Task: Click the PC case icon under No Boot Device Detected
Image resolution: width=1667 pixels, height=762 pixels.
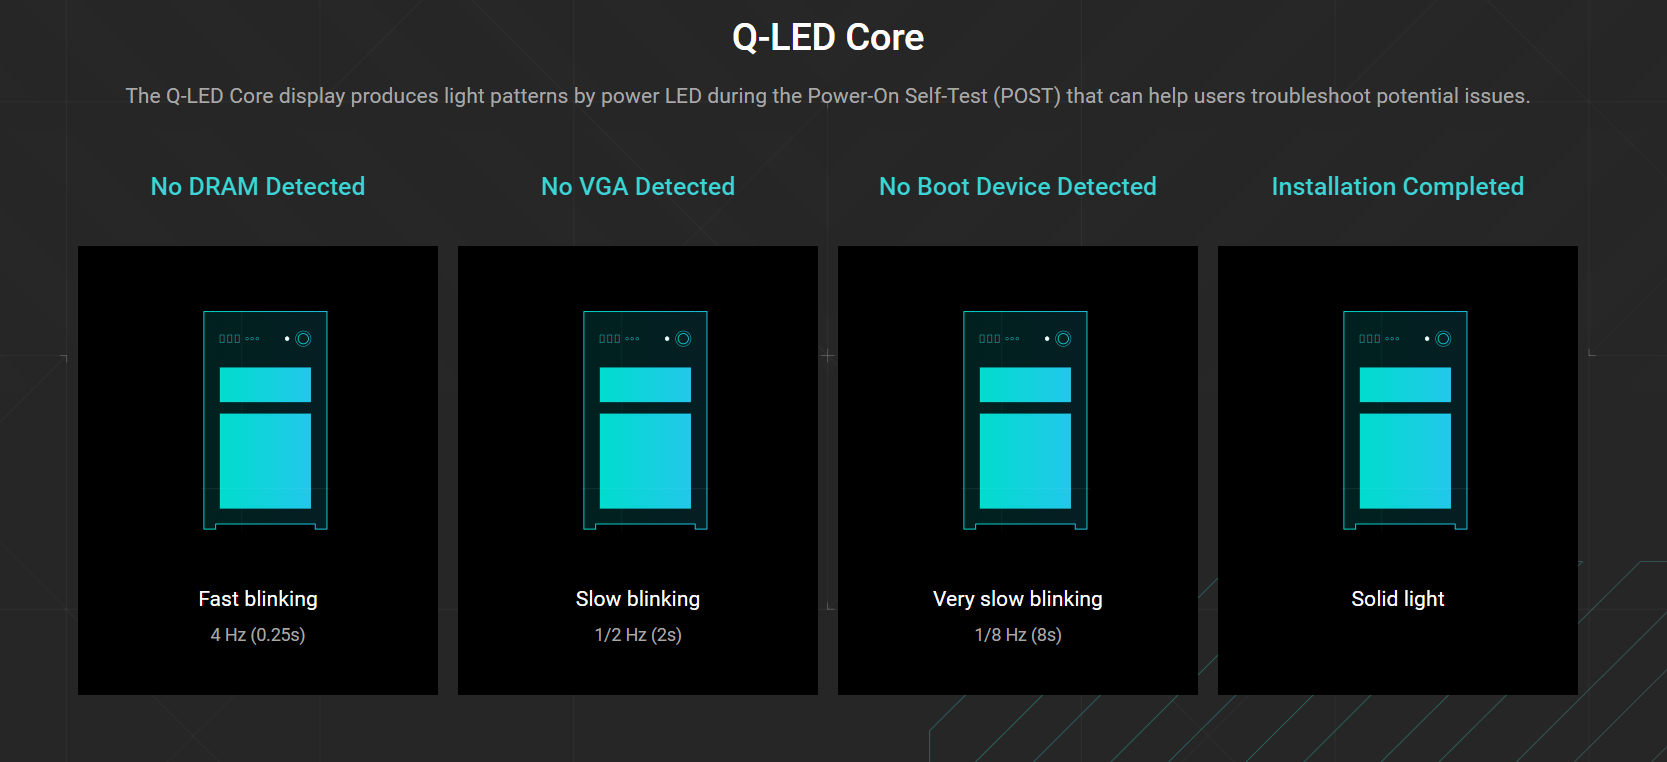Action: coord(1025,420)
